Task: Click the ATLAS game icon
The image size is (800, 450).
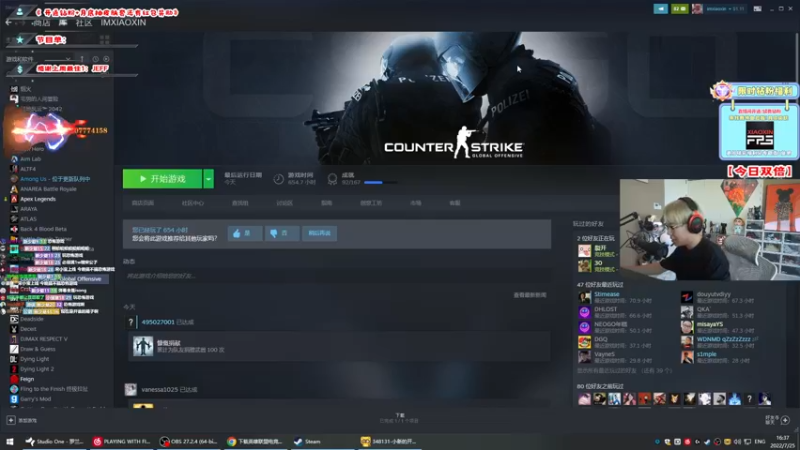Action: click(x=14, y=219)
